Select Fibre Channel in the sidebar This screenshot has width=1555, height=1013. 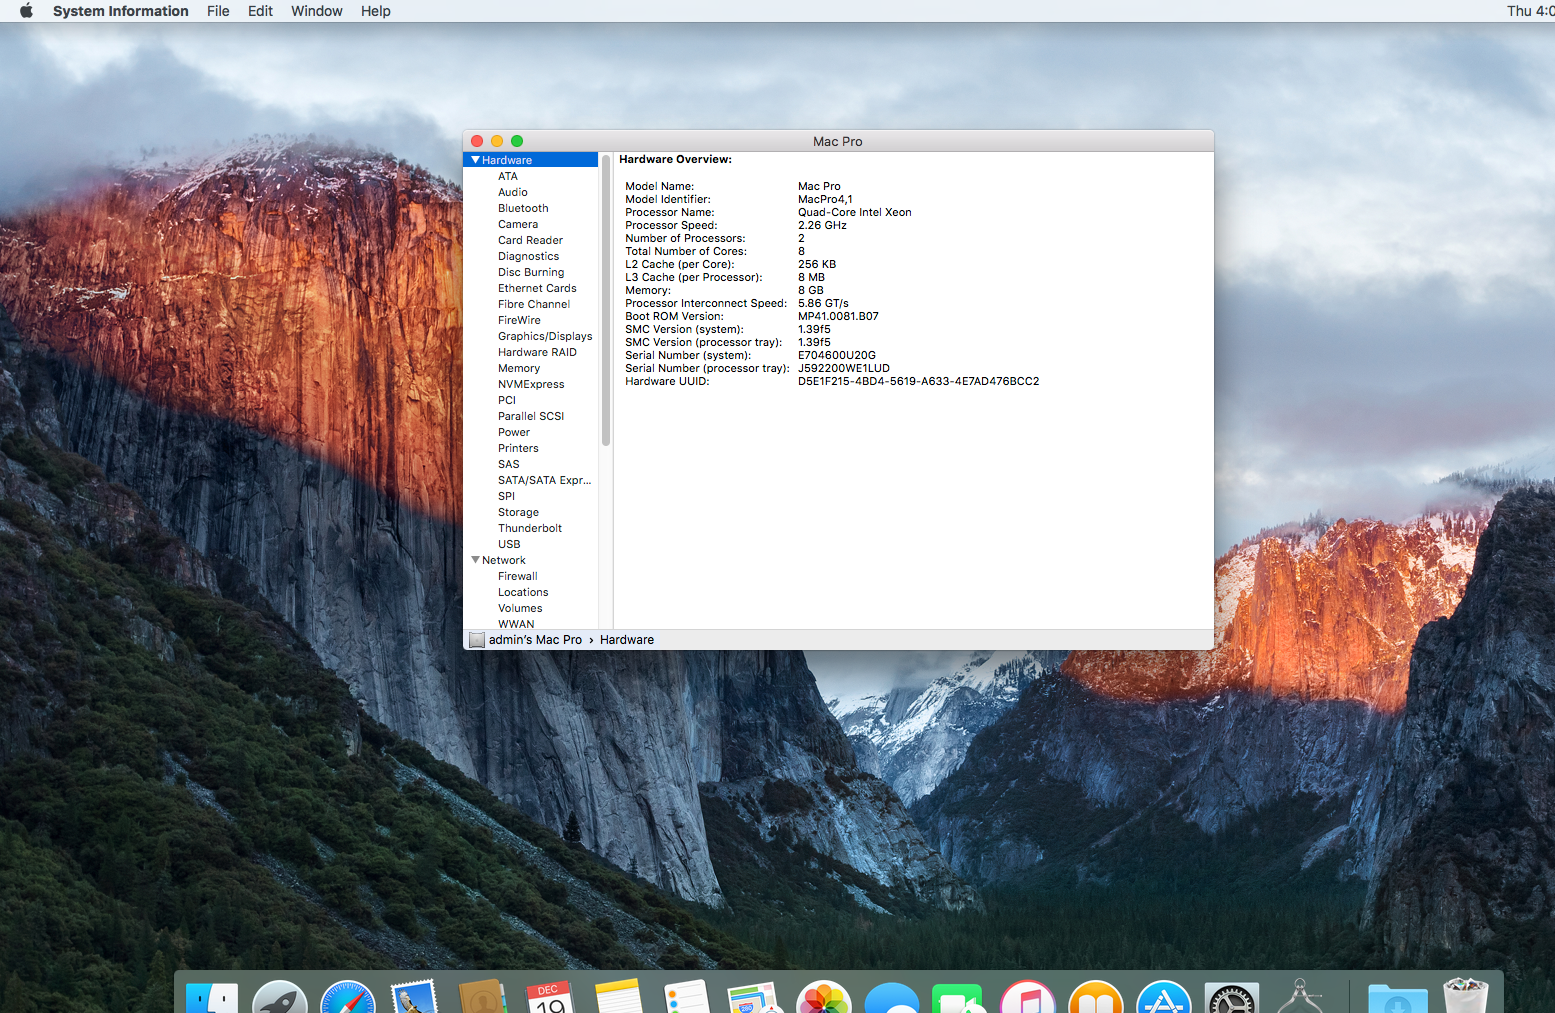click(534, 304)
